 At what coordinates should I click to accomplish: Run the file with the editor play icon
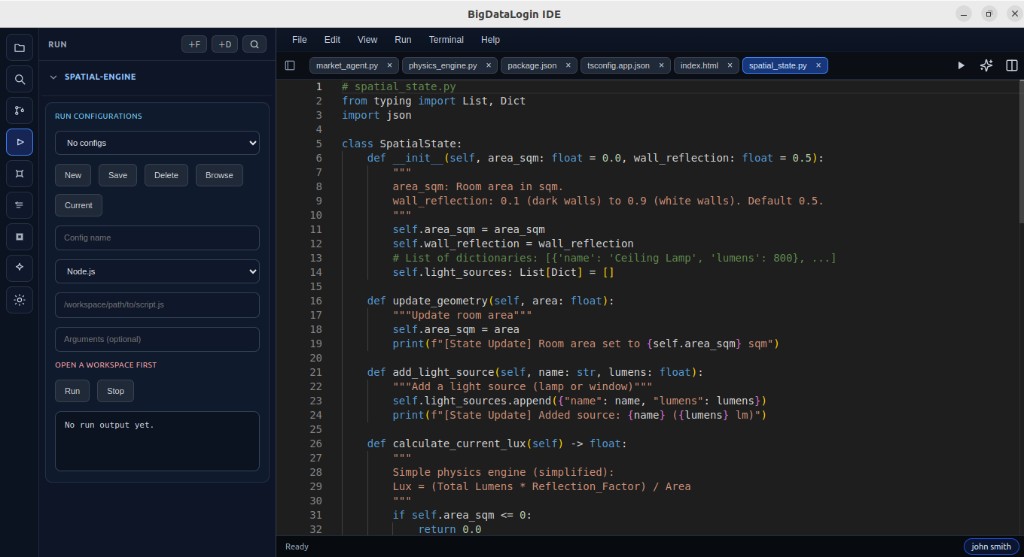[x=961, y=65]
